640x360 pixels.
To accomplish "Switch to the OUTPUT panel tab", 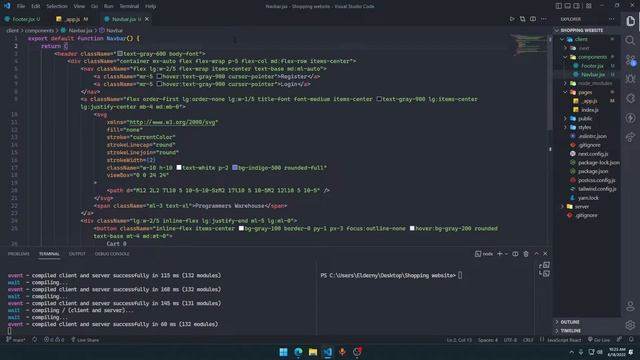I will [x=77, y=254].
